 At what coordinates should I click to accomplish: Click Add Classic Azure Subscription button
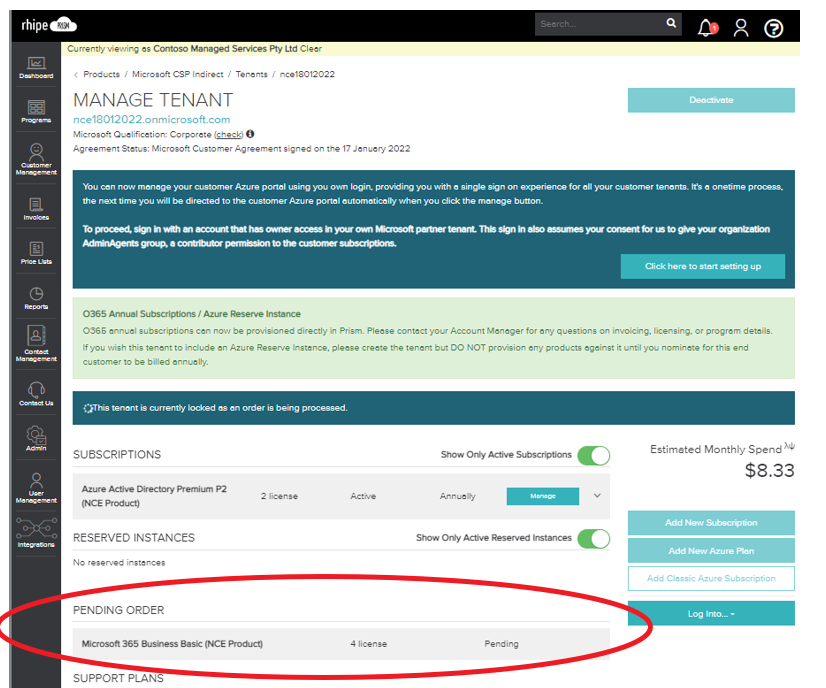[x=711, y=578]
